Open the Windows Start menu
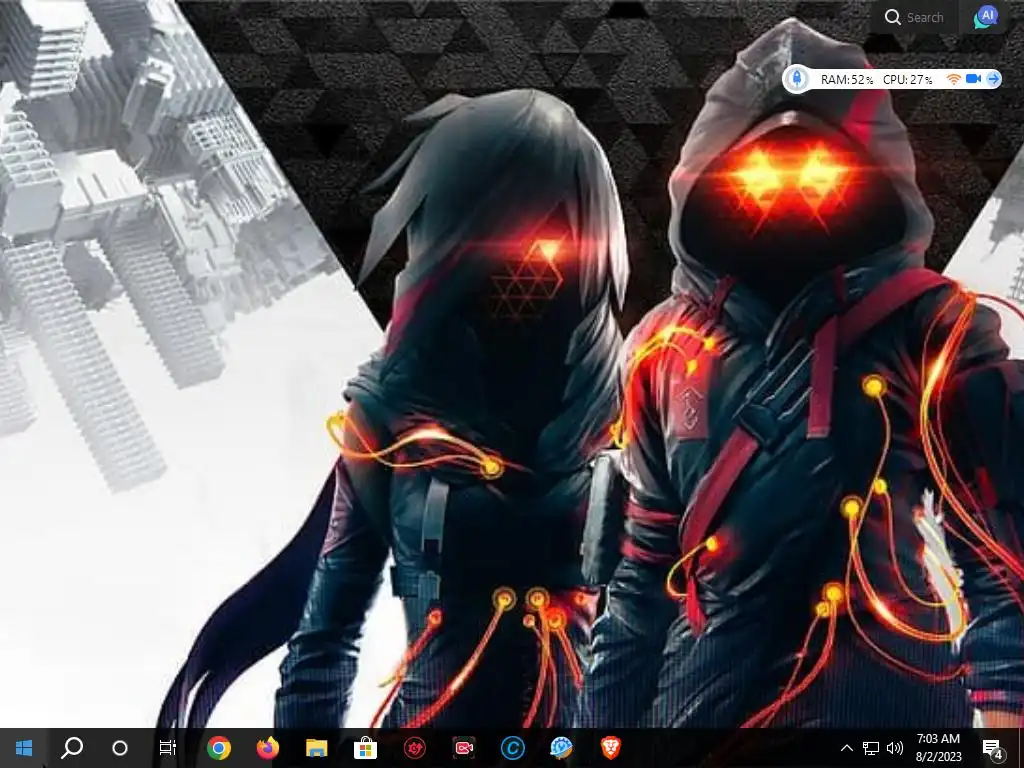 [24, 748]
